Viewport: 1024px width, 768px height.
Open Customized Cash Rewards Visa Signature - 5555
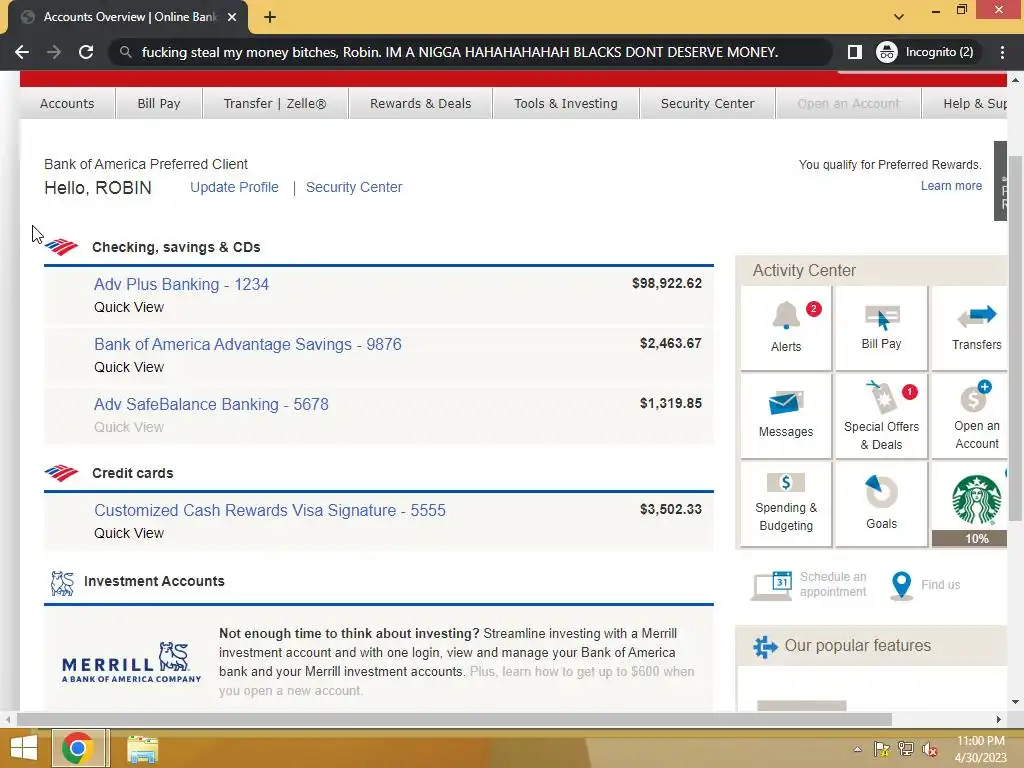tap(270, 510)
